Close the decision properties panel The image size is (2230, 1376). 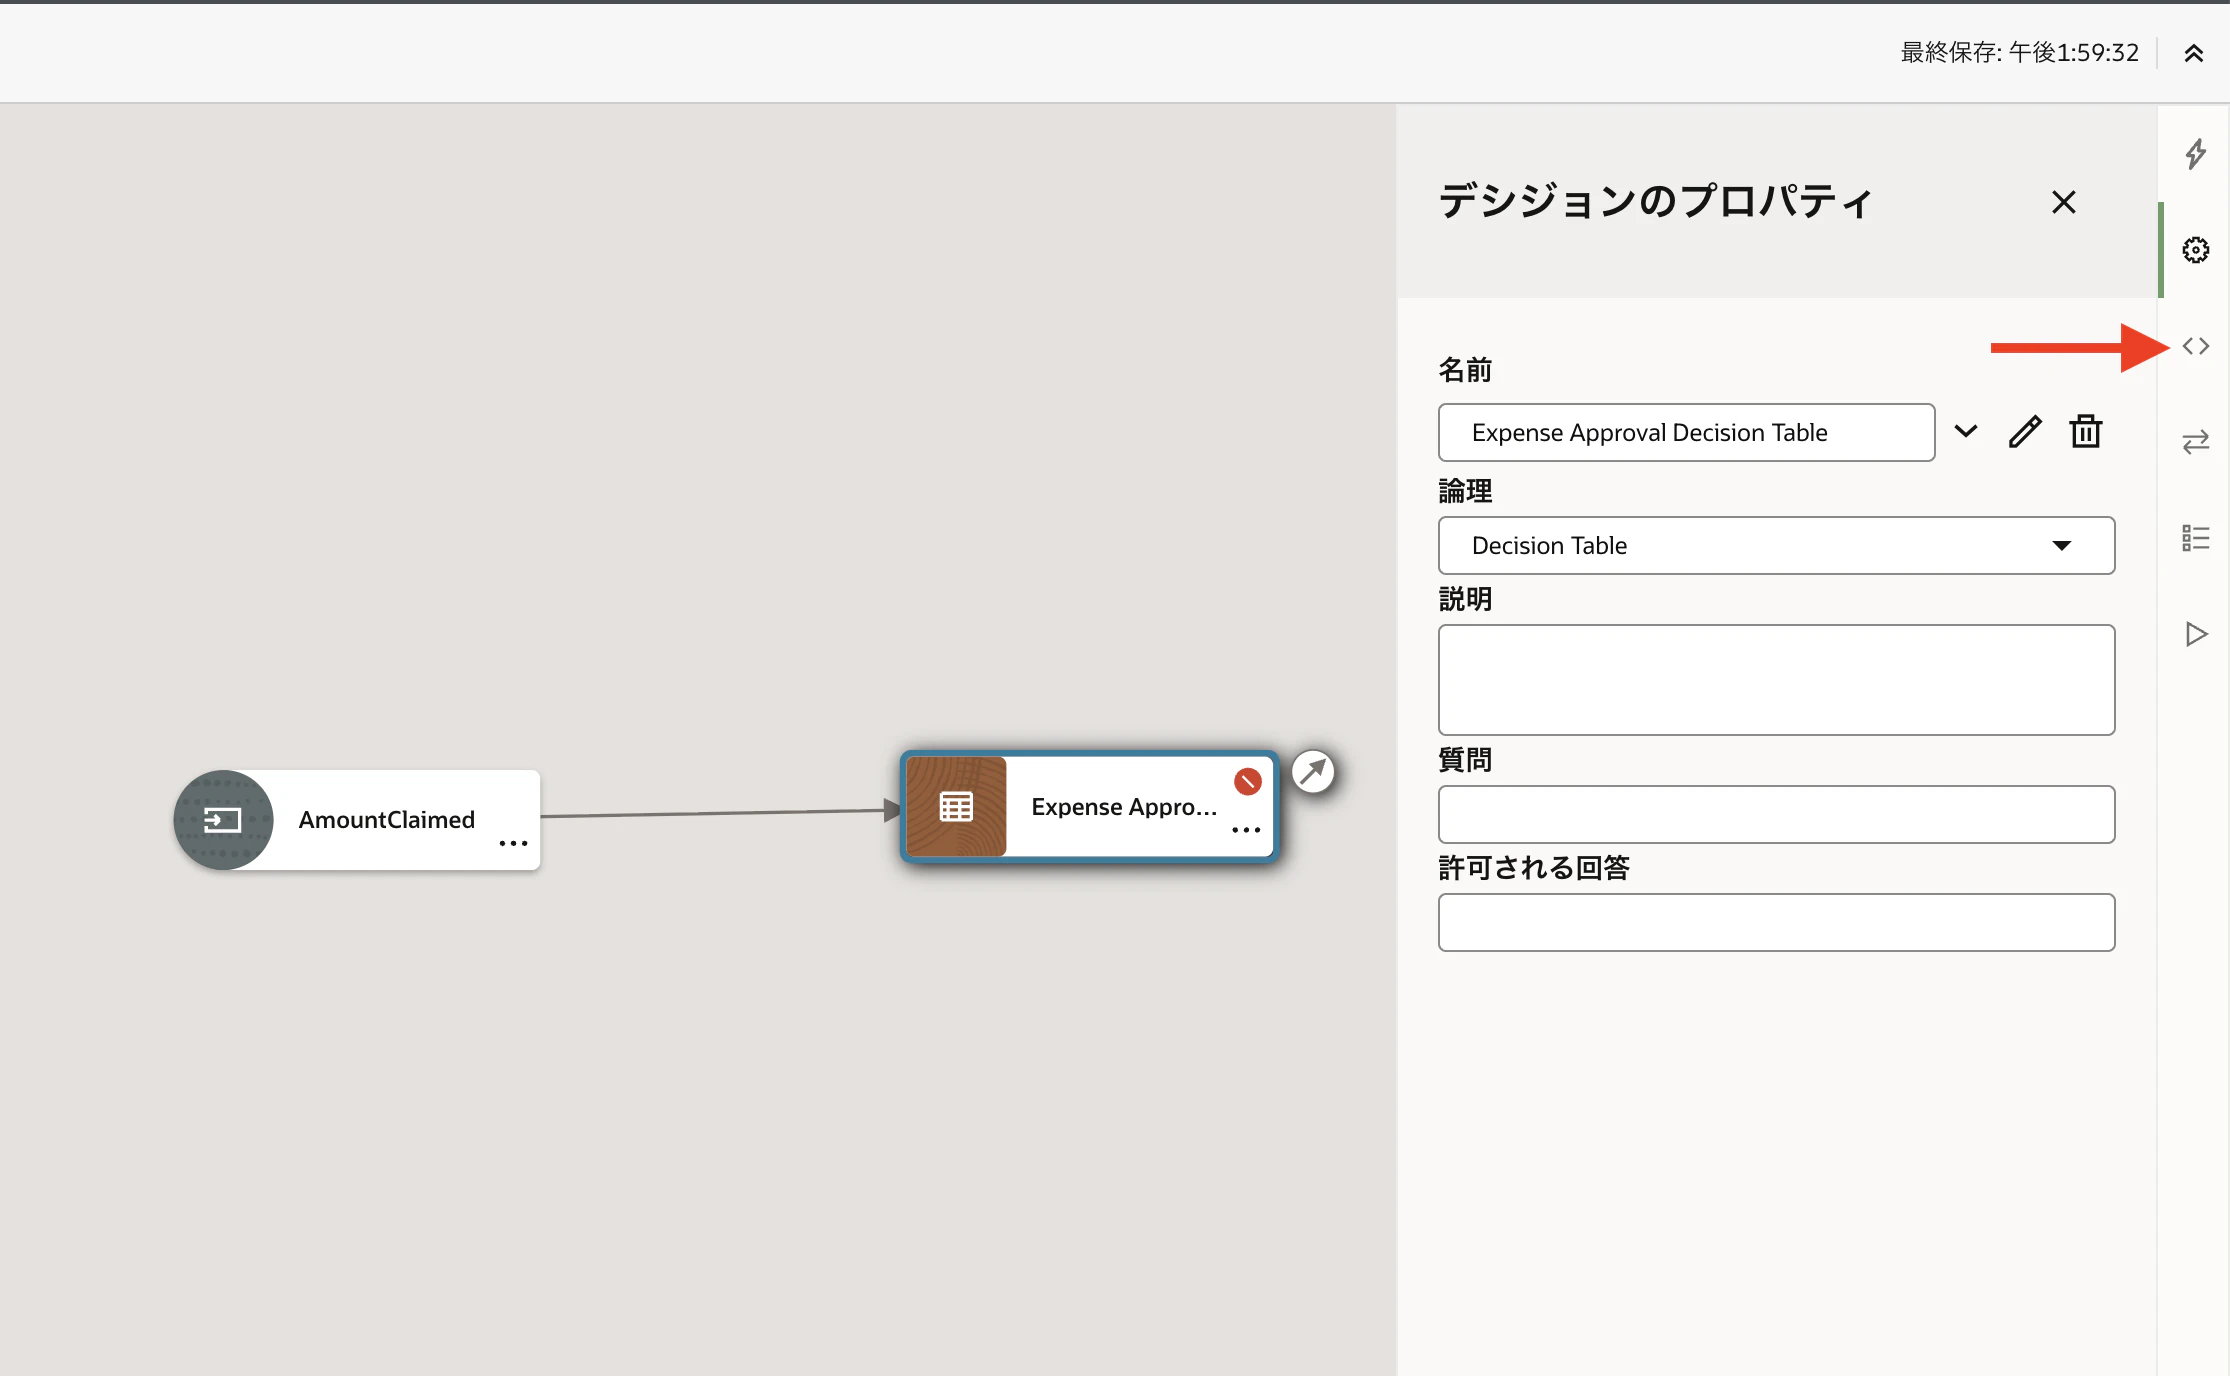tap(2063, 202)
